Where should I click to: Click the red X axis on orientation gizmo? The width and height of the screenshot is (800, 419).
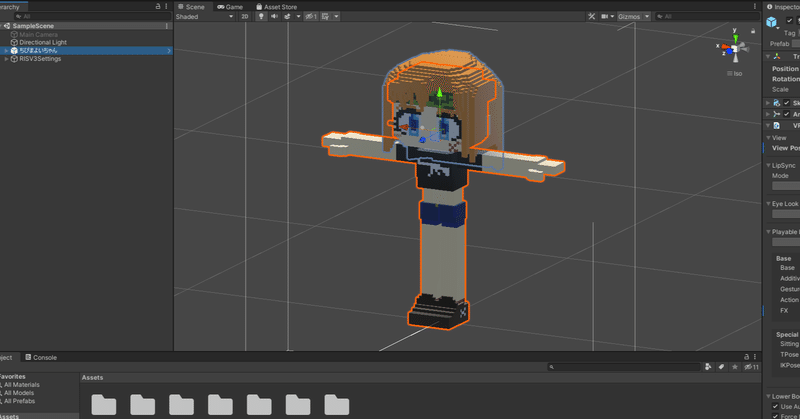pyautogui.click(x=725, y=46)
